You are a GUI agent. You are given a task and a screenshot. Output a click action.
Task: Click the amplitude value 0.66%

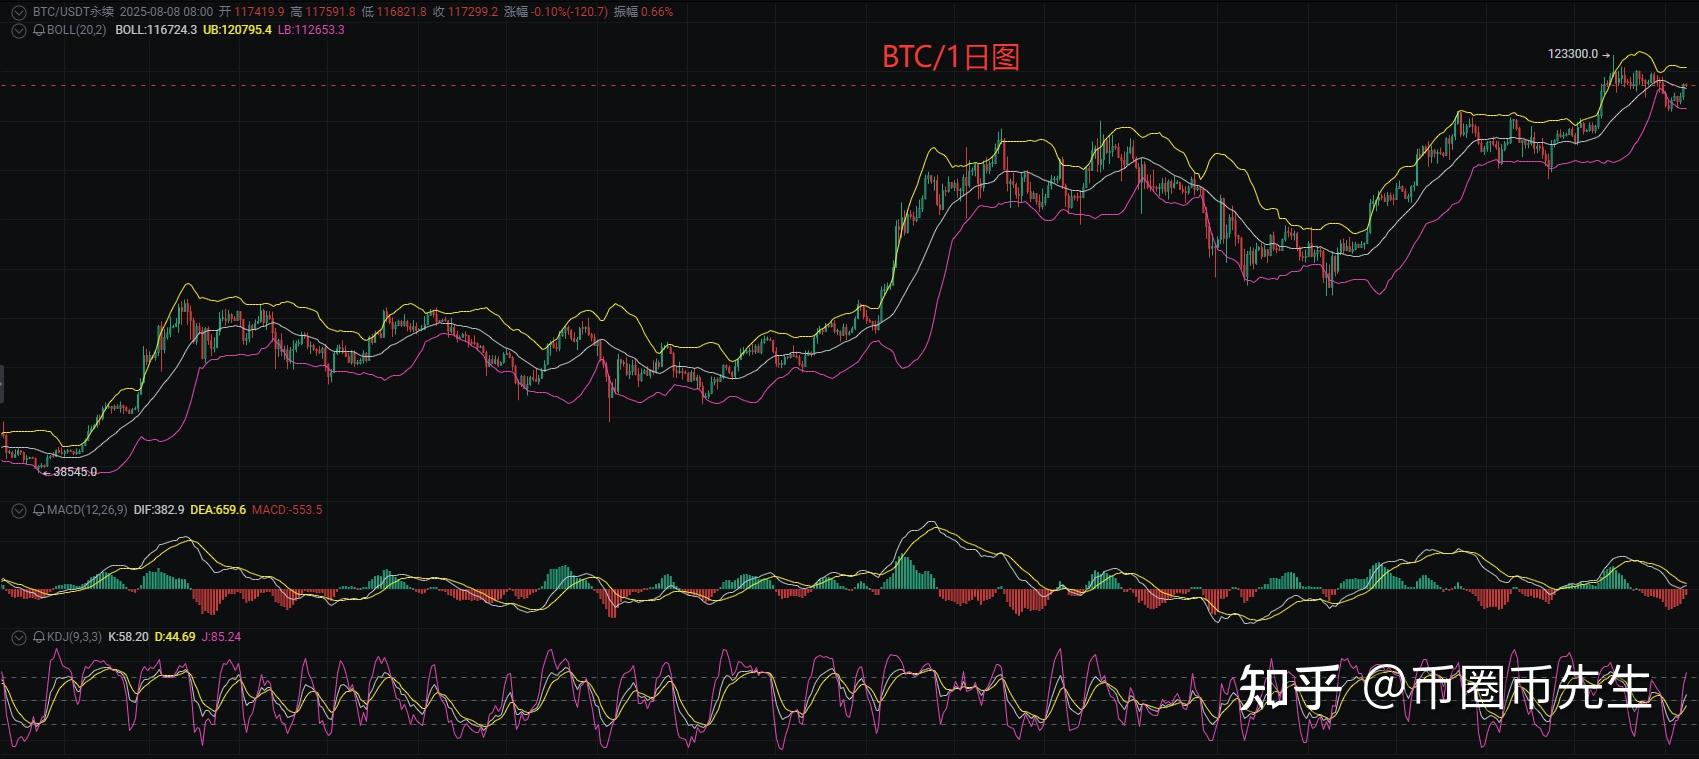tap(657, 12)
